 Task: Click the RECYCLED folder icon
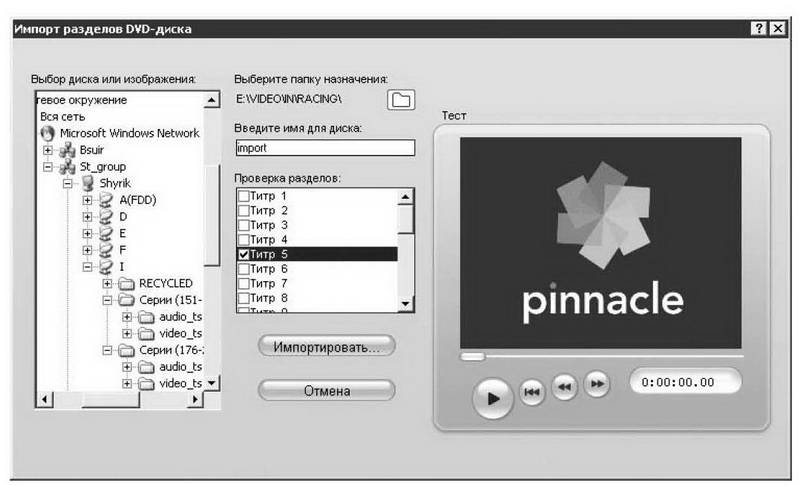coord(127,284)
